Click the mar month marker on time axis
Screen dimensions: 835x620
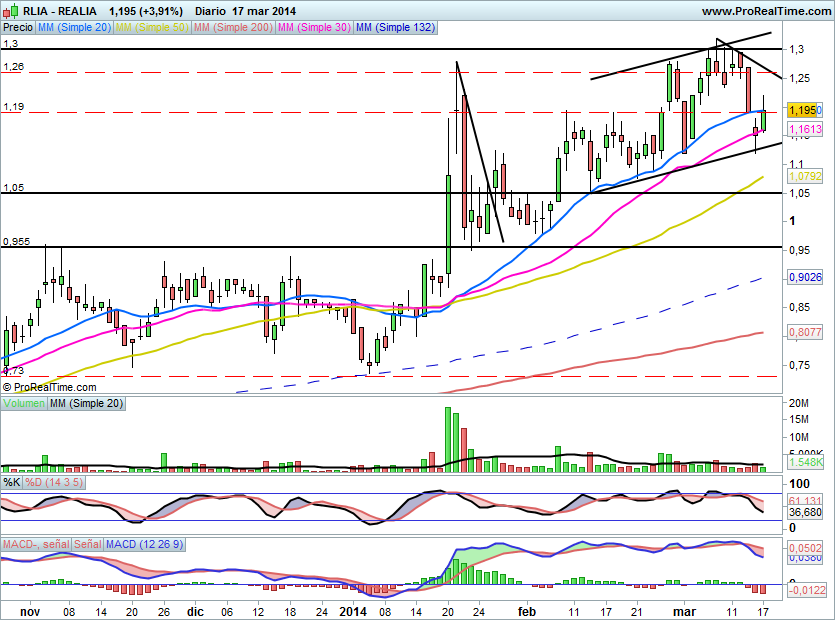click(684, 611)
